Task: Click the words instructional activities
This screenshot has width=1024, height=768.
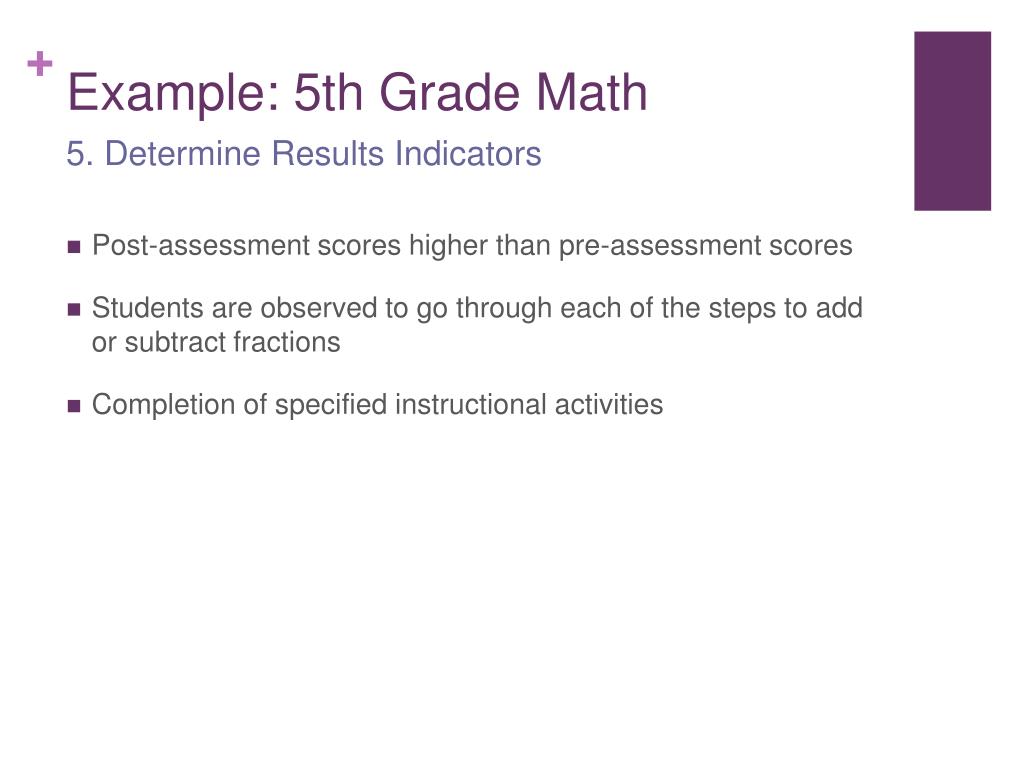Action: coord(530,405)
